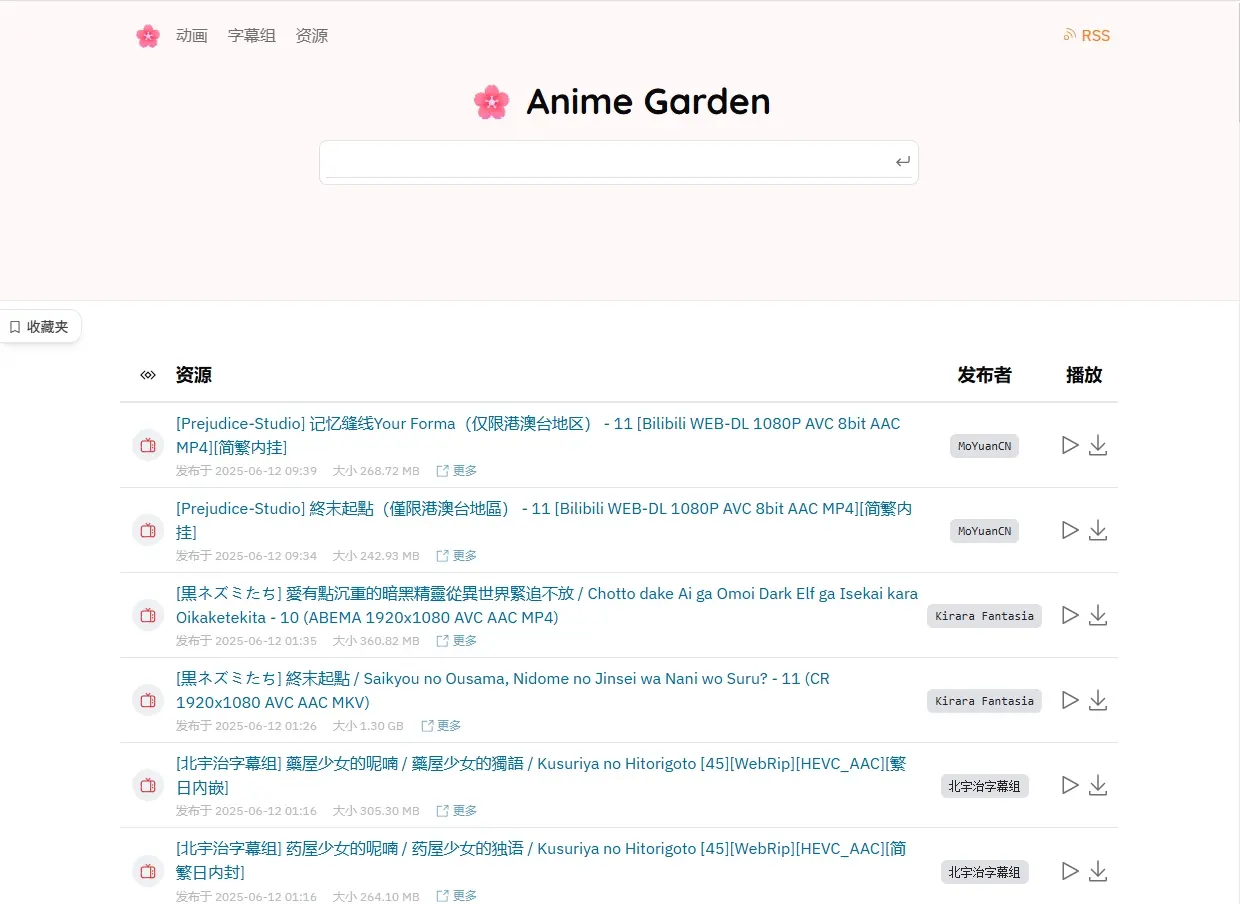
Task: Click the size text 大小 1.30 GB
Action: pos(368,726)
